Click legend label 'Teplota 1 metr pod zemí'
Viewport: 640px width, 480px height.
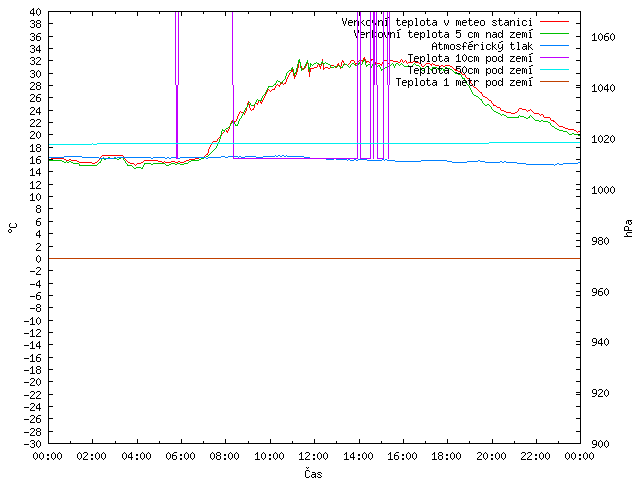(464, 82)
